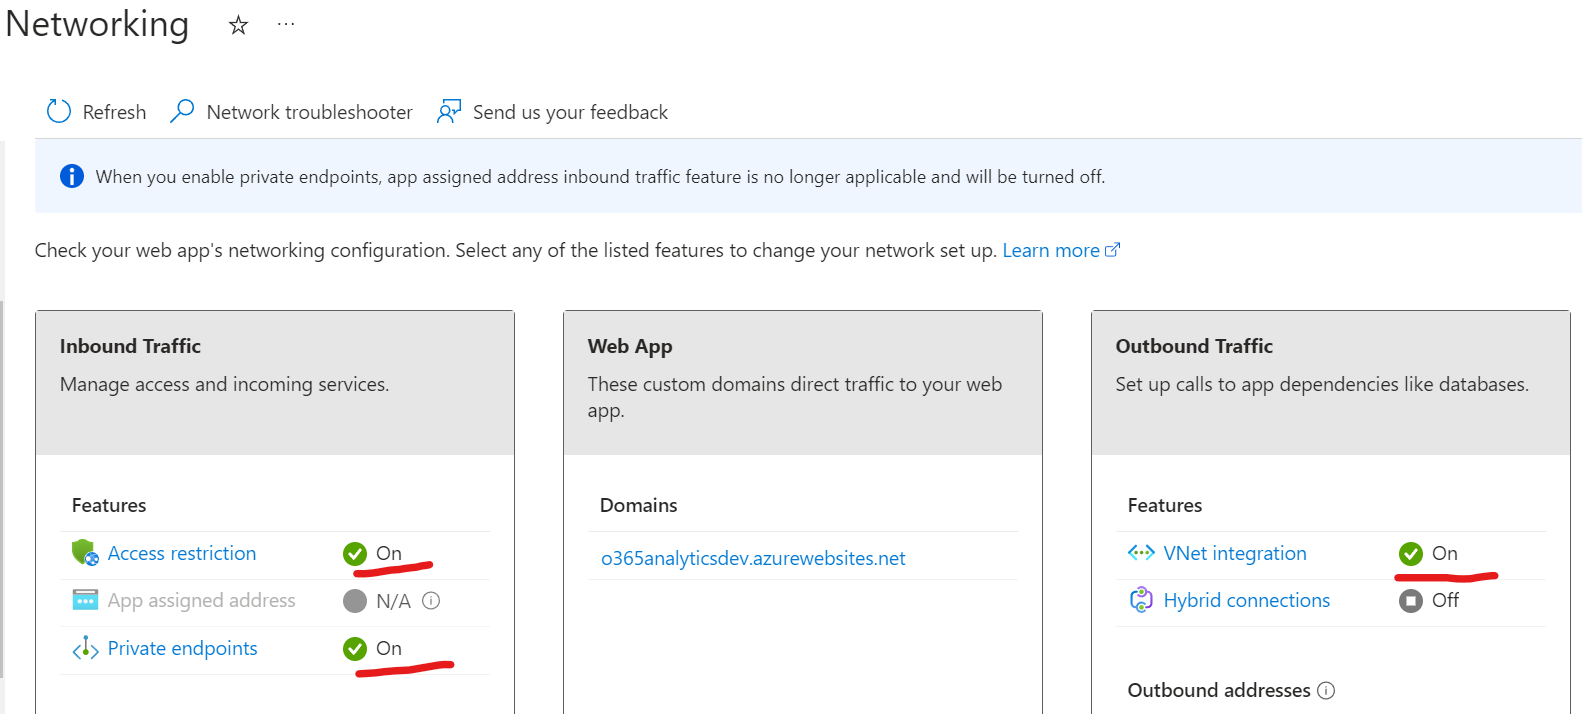This screenshot has width=1582, height=714.
Task: Click the Outbound addresses info icon
Action: 1326,690
